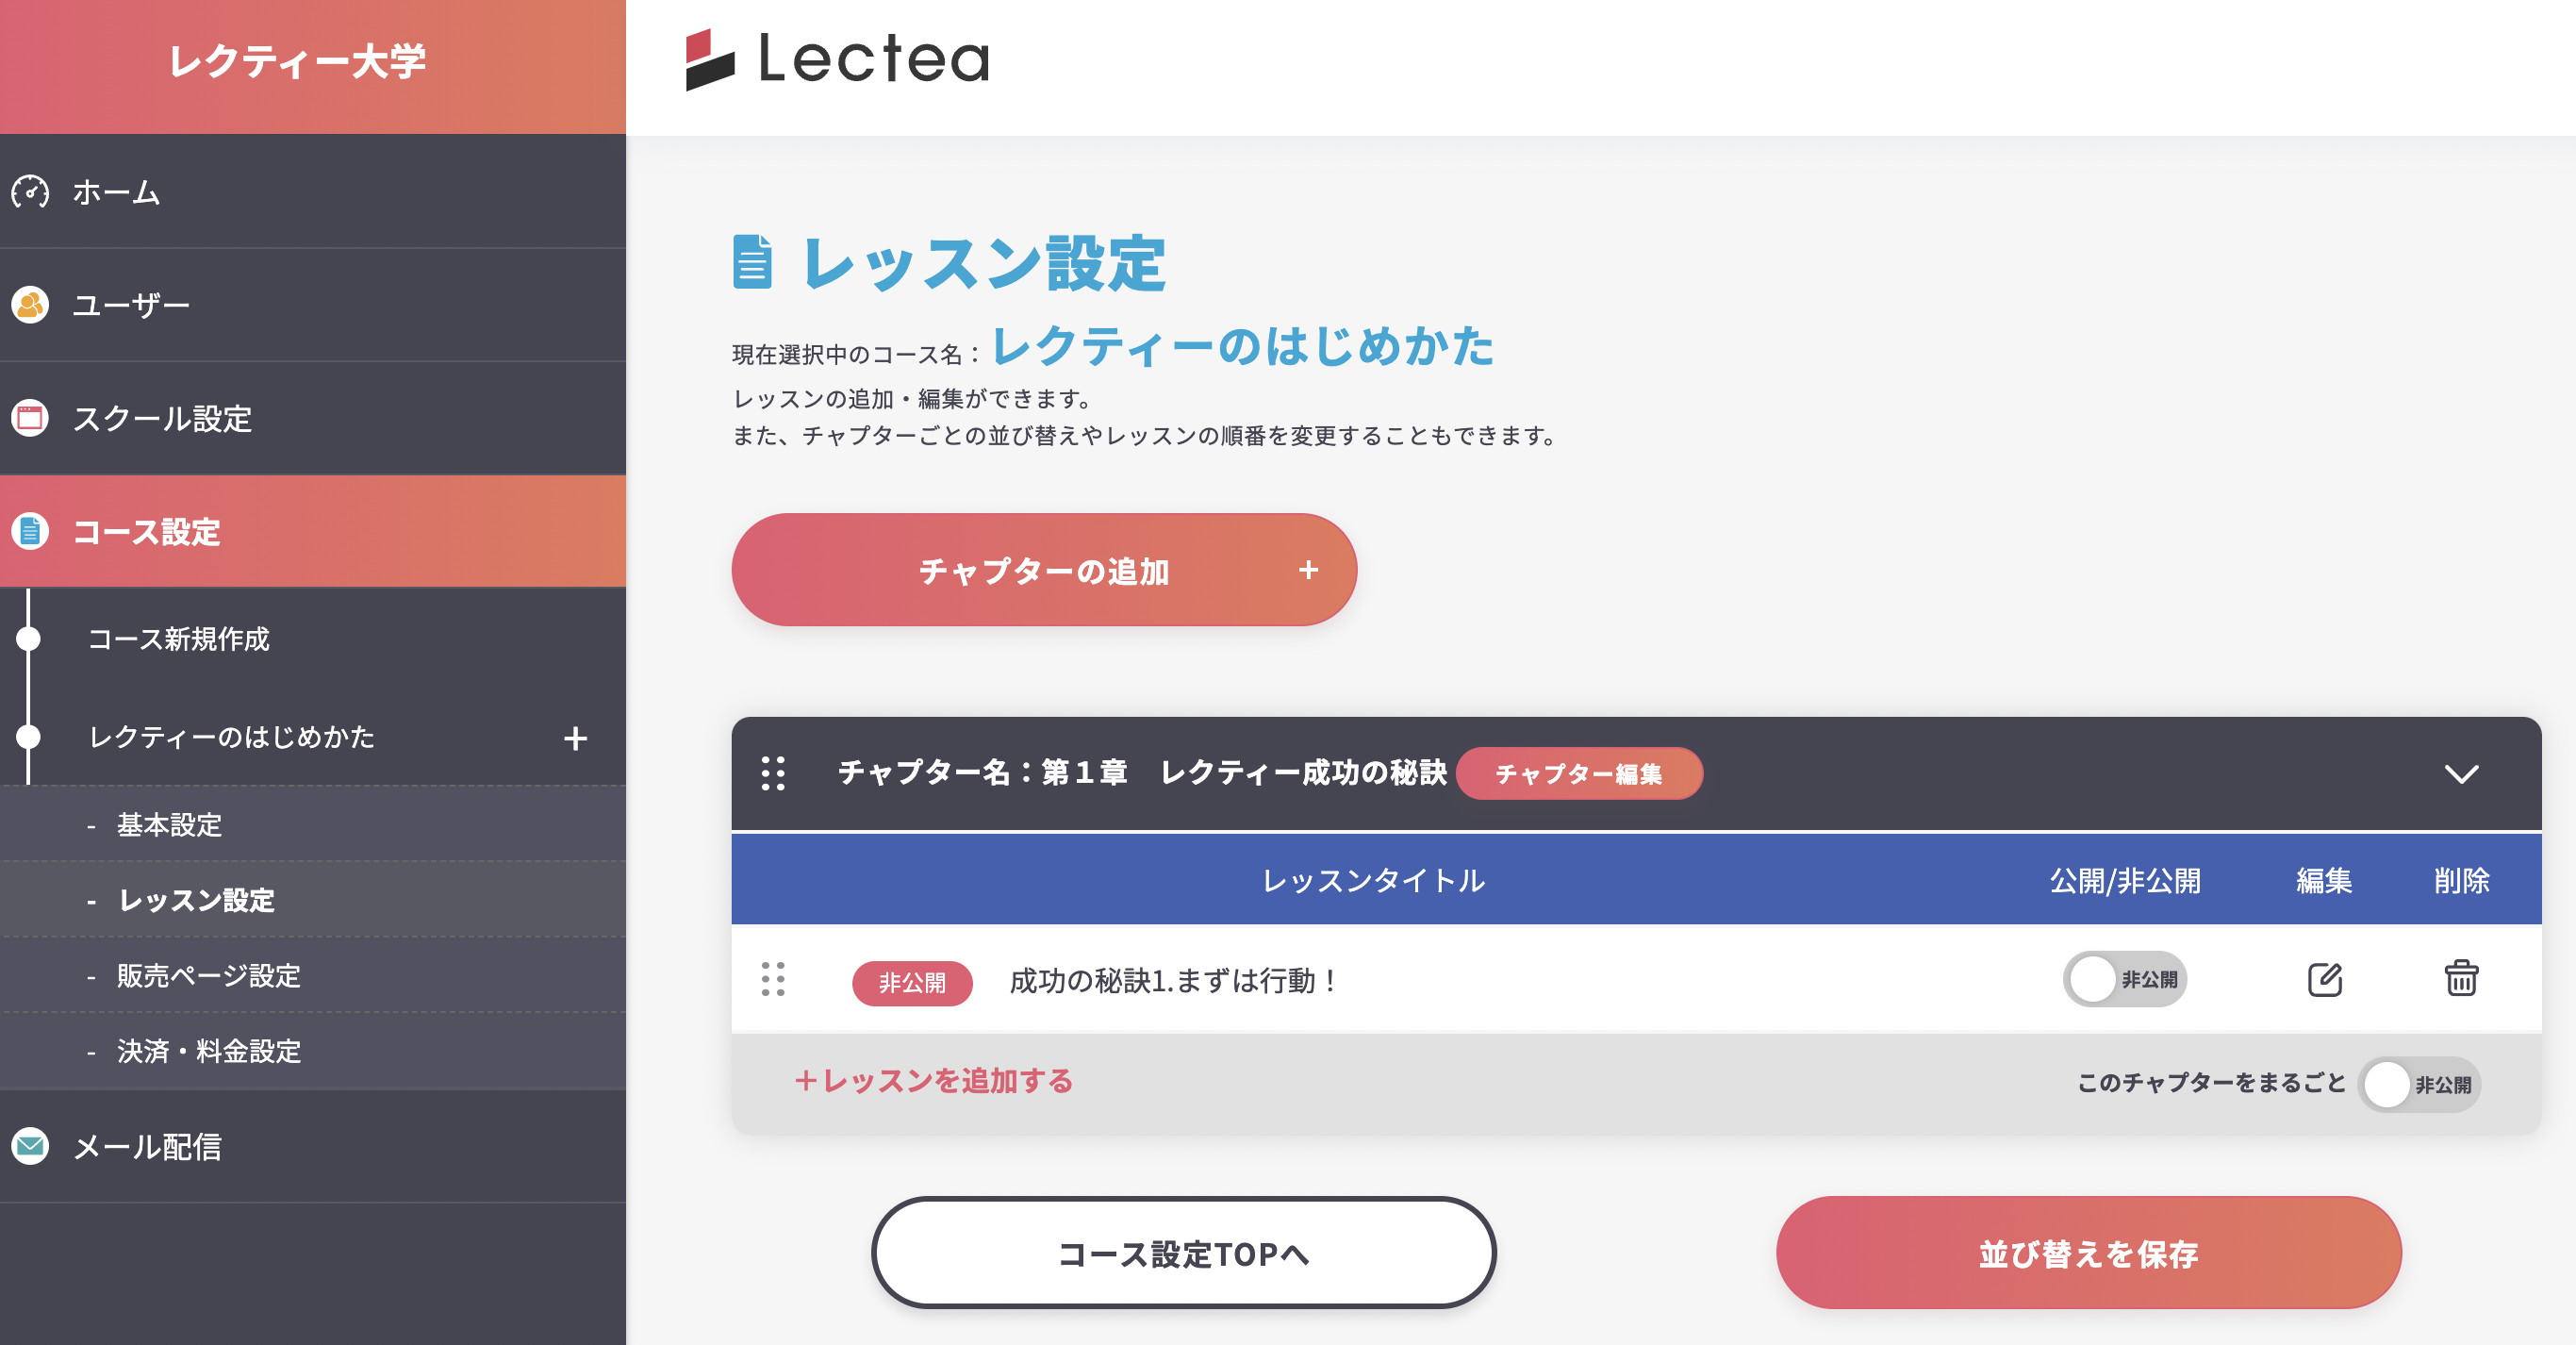Grab the lesson row drag handle dots
This screenshot has height=1345, width=2576.
pyautogui.click(x=774, y=980)
